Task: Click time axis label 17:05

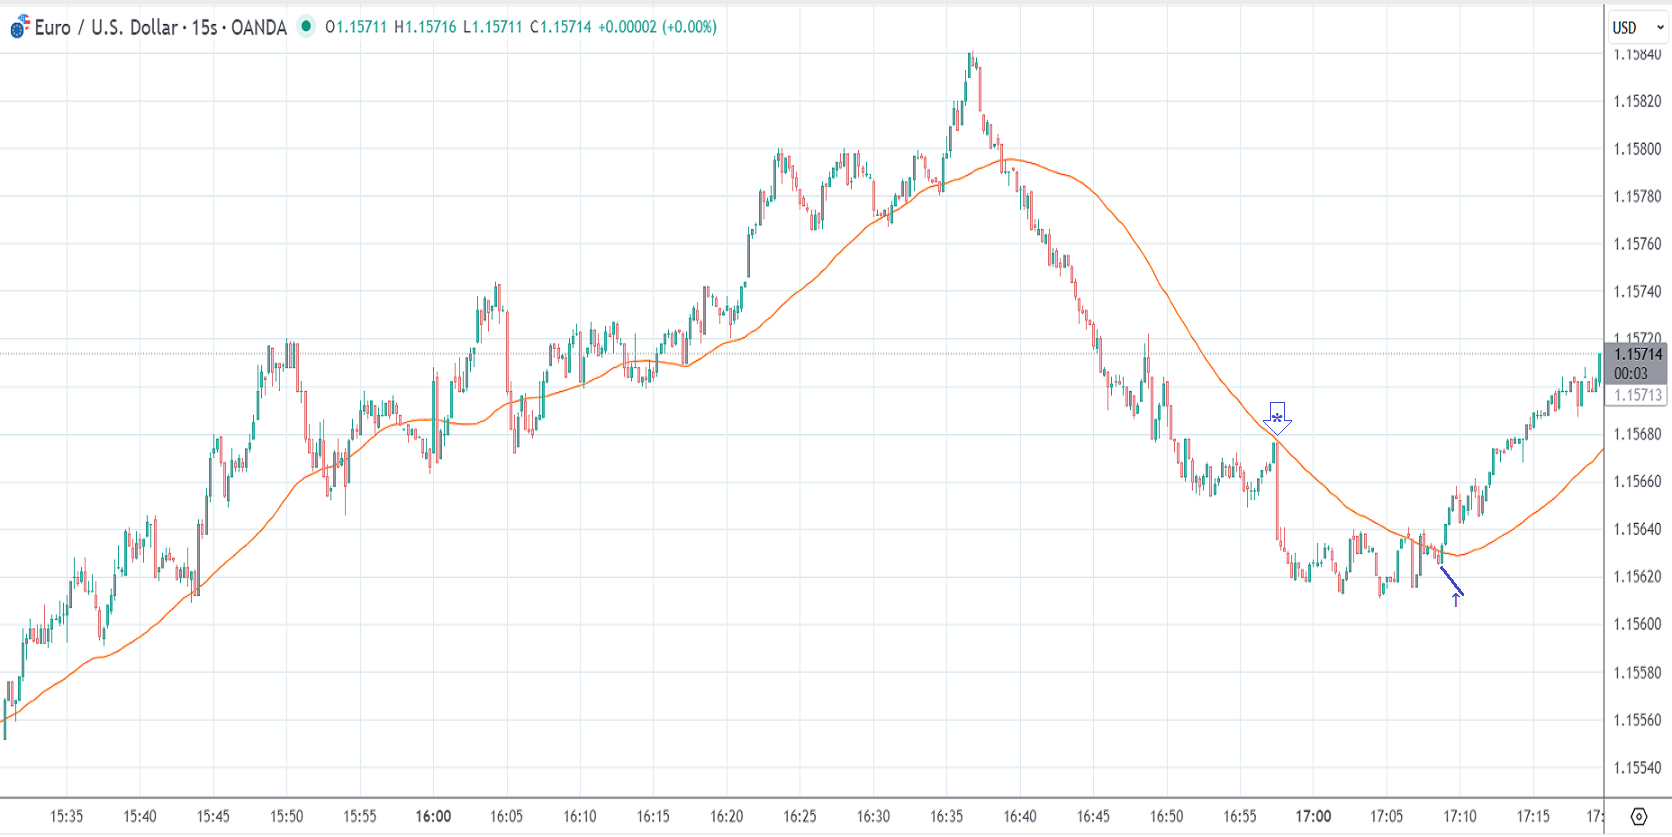Action: [1387, 816]
